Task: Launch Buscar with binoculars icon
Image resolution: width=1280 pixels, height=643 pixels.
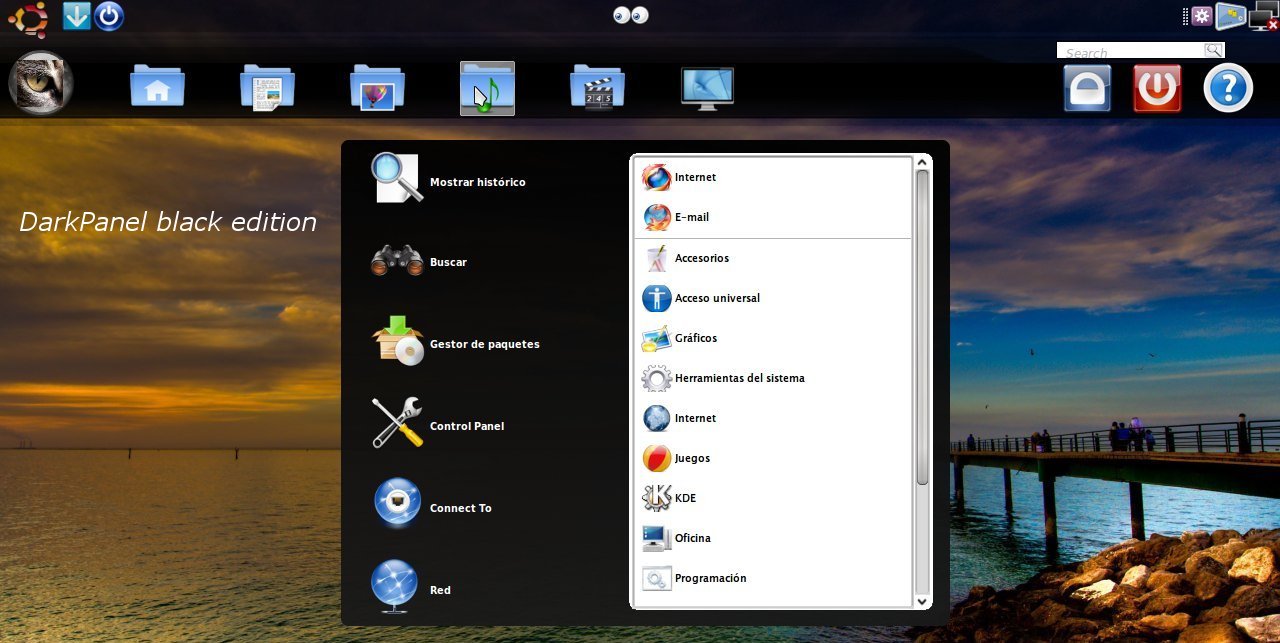Action: pos(419,262)
